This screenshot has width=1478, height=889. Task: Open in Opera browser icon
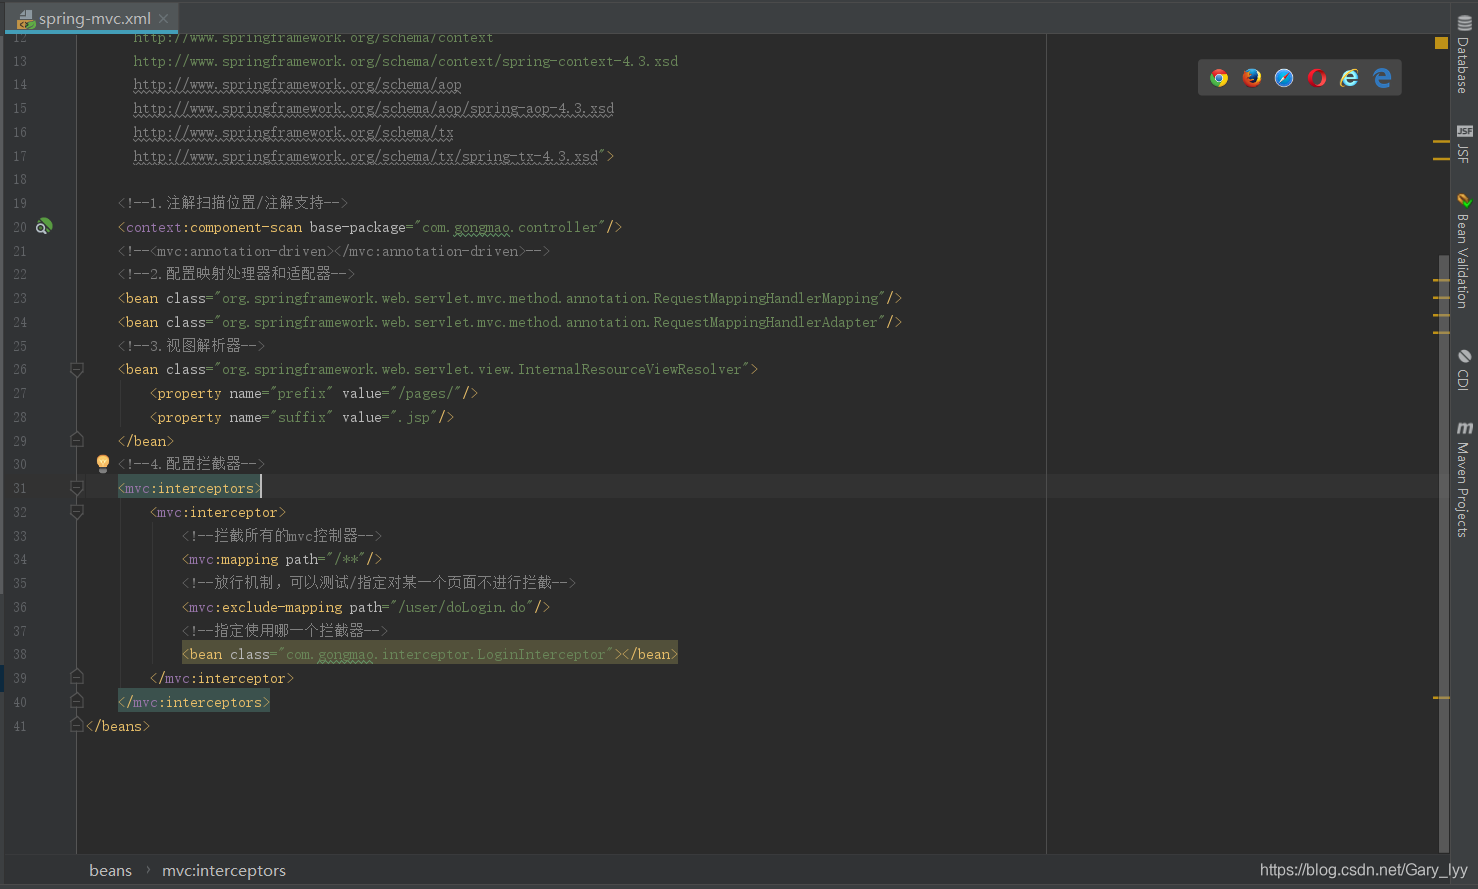(x=1317, y=78)
